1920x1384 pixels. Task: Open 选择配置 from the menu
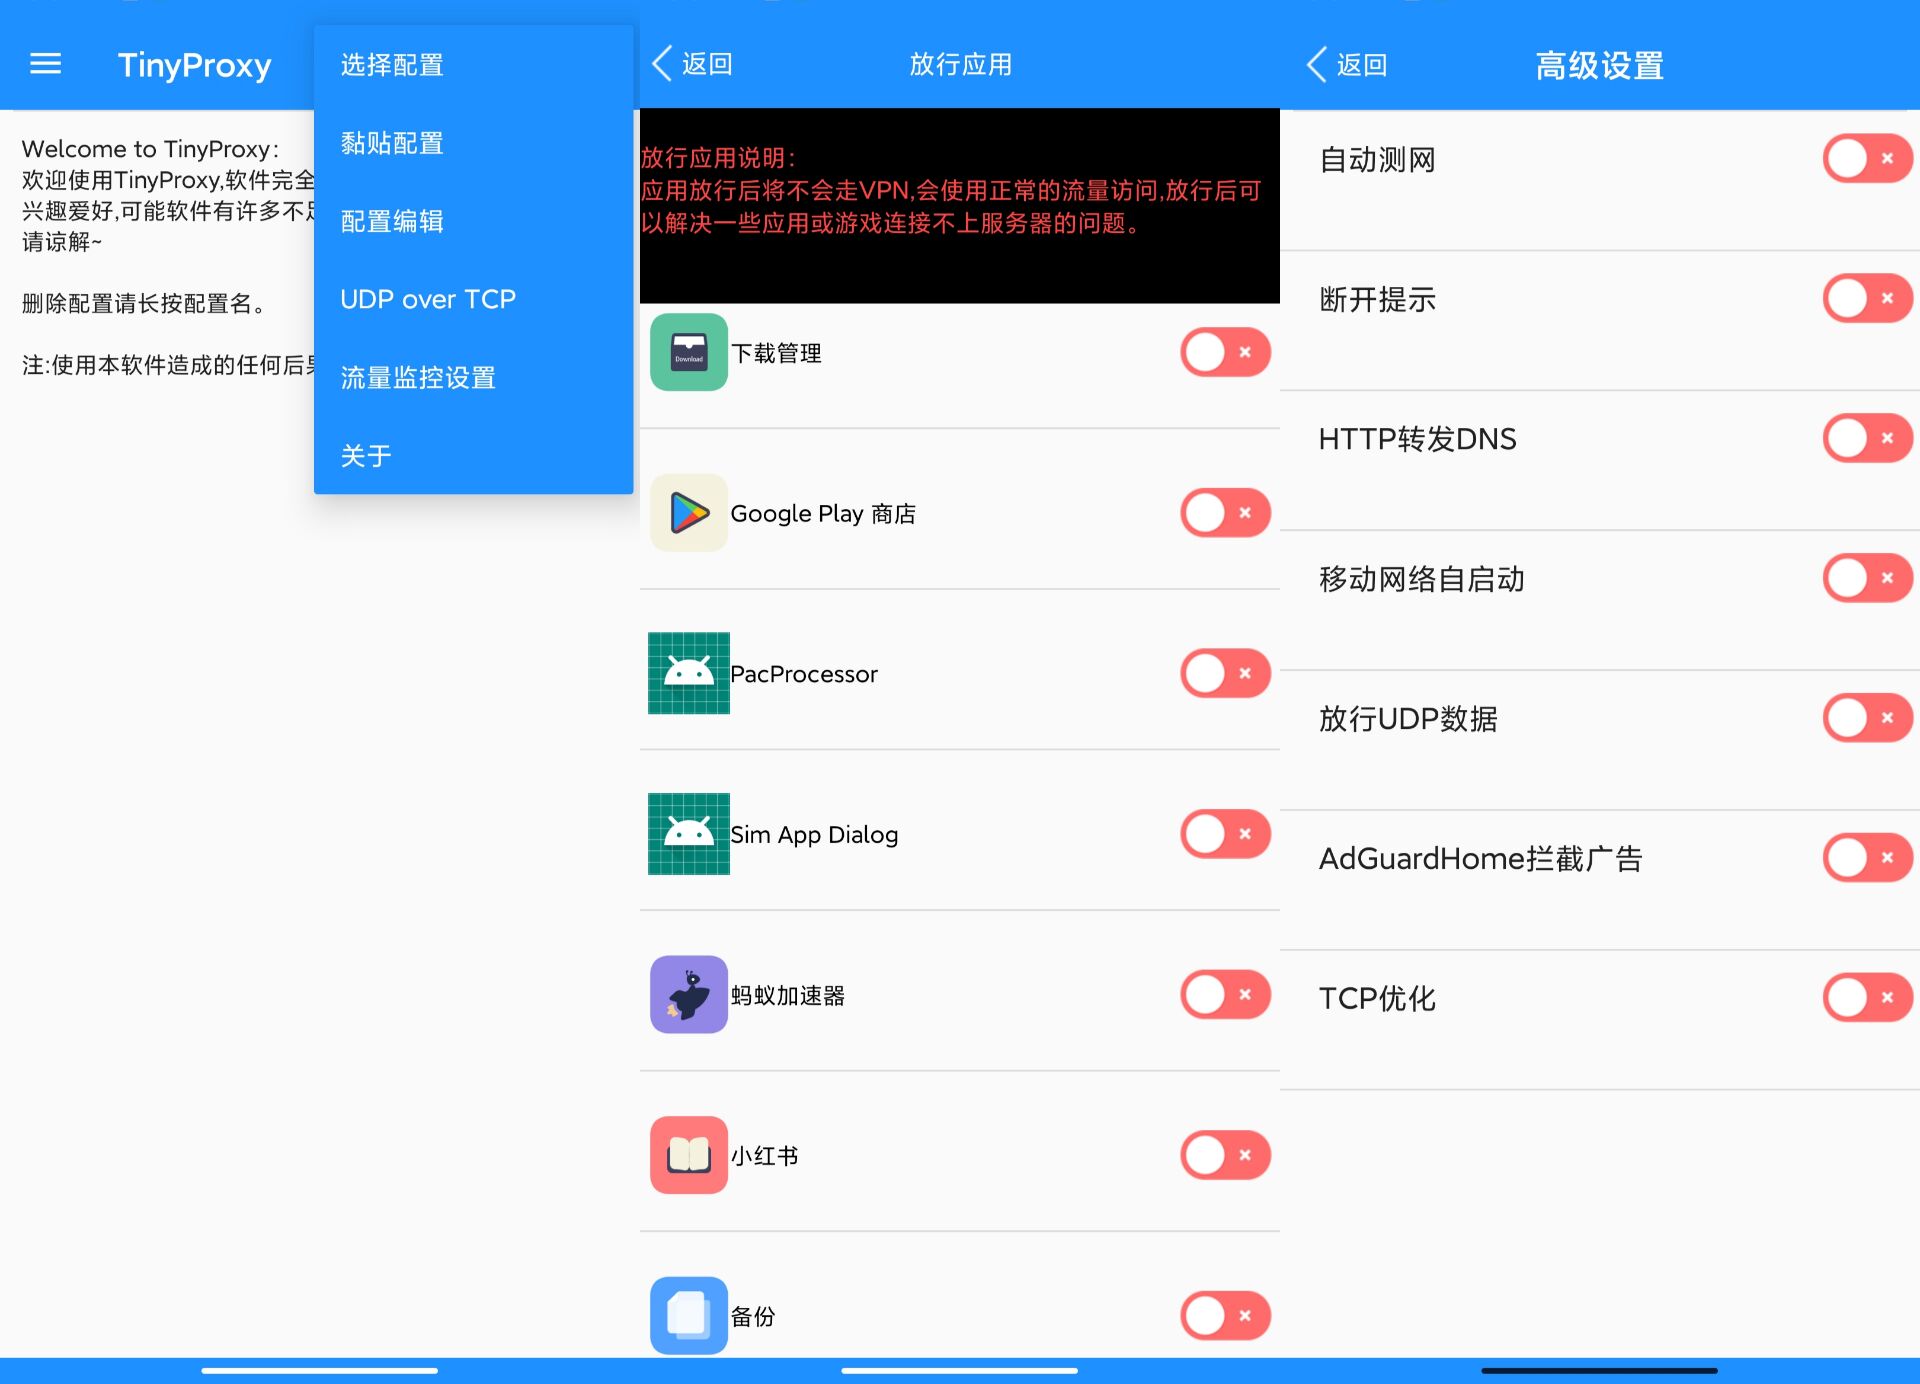[x=391, y=65]
